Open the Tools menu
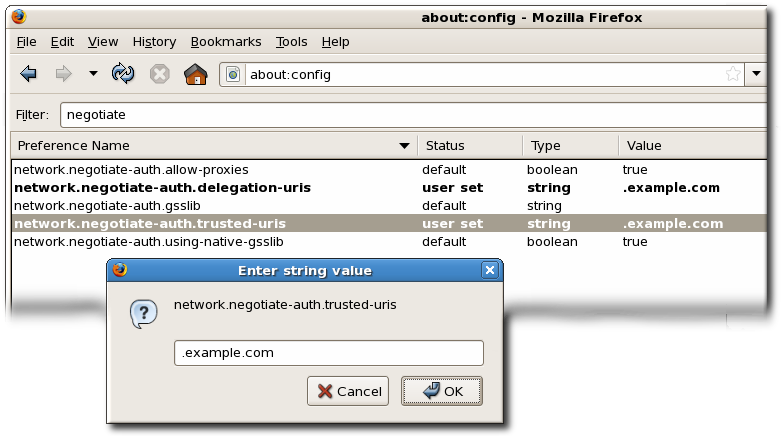Screen dimensions: 781x436 (x=292, y=41)
